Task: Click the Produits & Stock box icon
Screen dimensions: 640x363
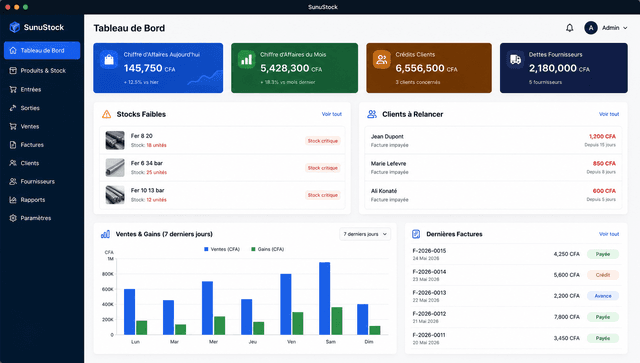Action: (x=13, y=71)
